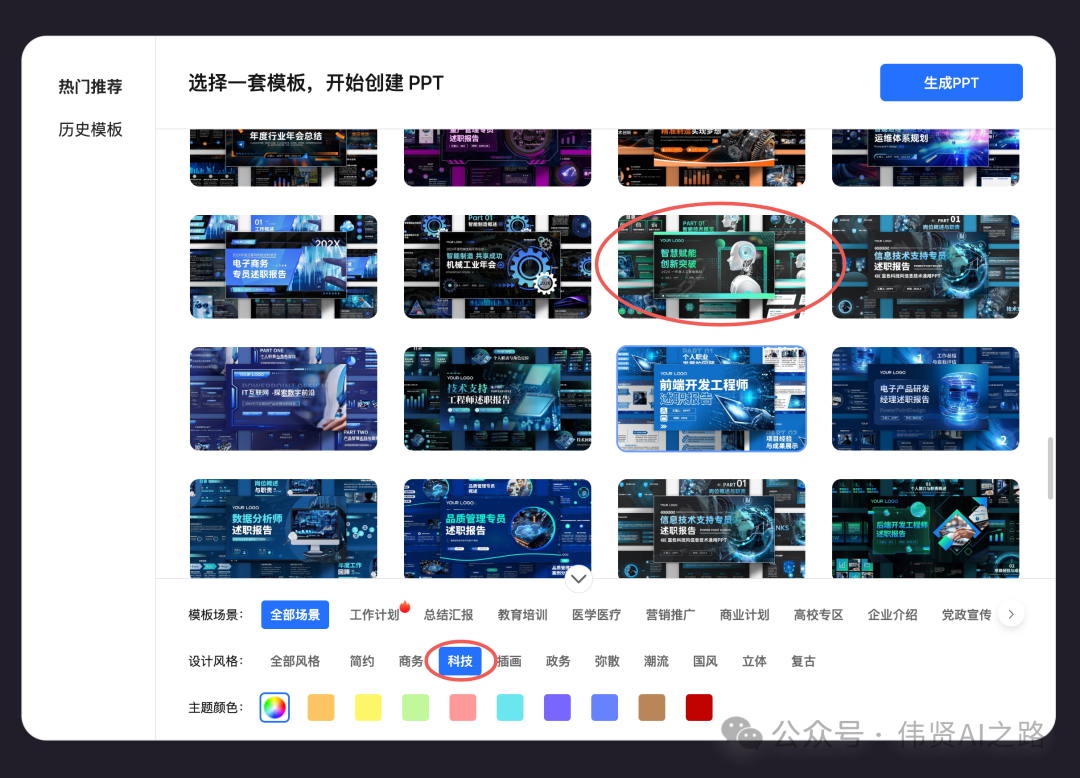Click the 生成PPT button
The width and height of the screenshot is (1080, 778).
pos(951,83)
